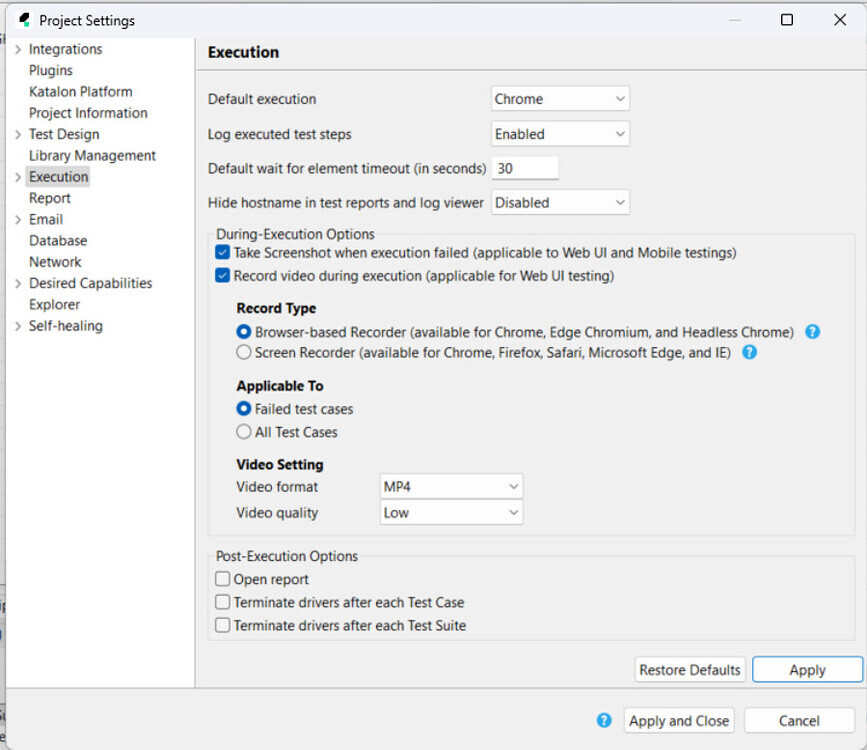Open Video format dropdown
This screenshot has height=750, width=867.
pos(452,487)
